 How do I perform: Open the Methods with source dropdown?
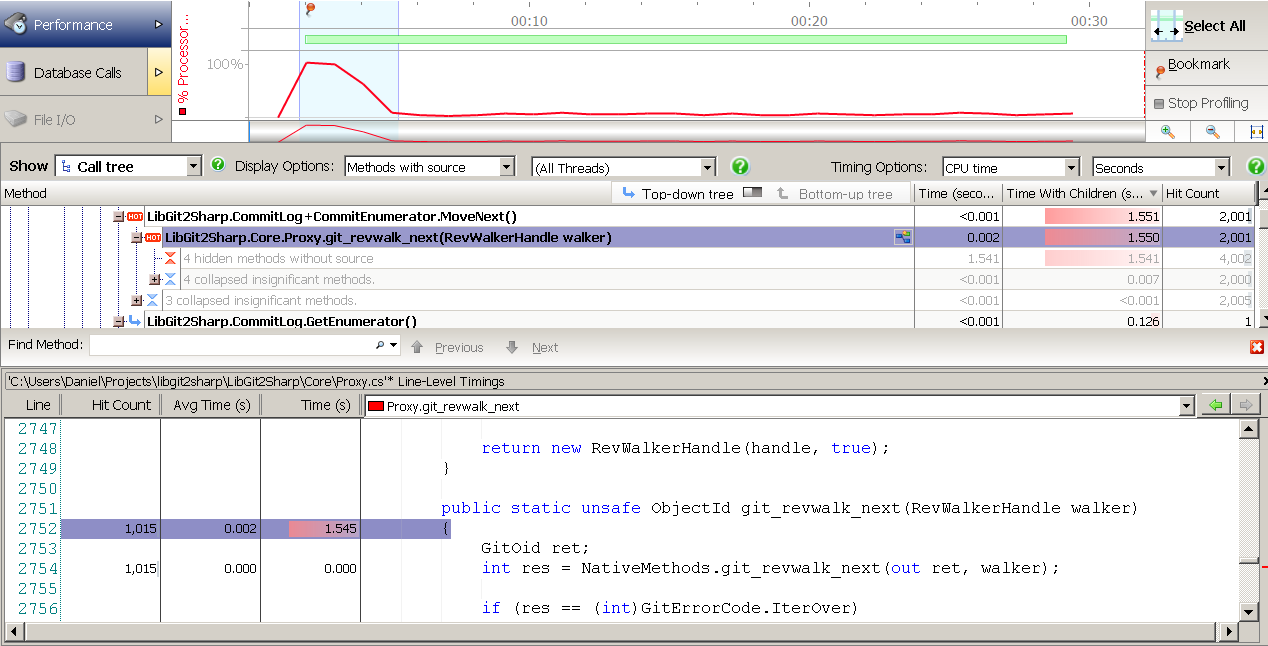(x=429, y=167)
